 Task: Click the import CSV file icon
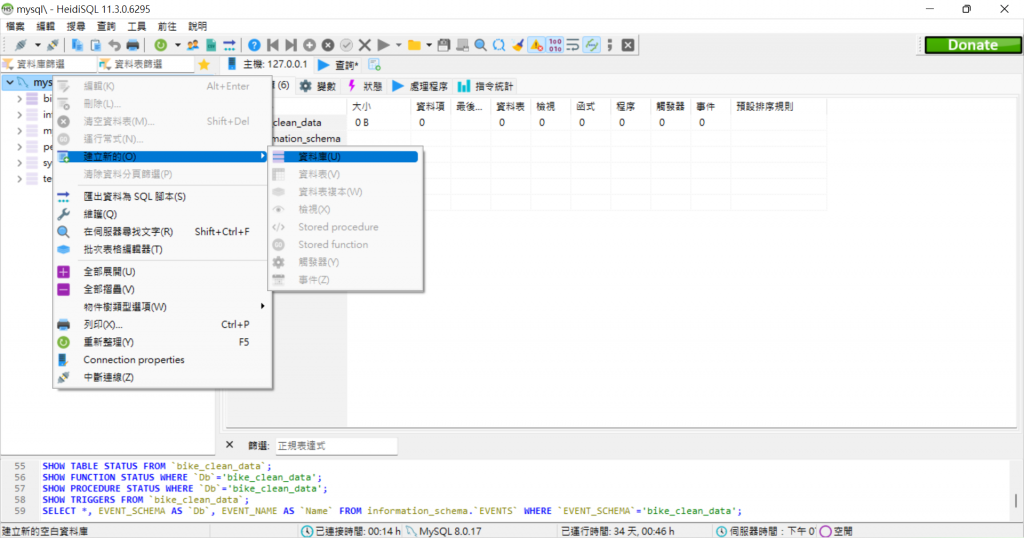pyautogui.click(x=211, y=45)
